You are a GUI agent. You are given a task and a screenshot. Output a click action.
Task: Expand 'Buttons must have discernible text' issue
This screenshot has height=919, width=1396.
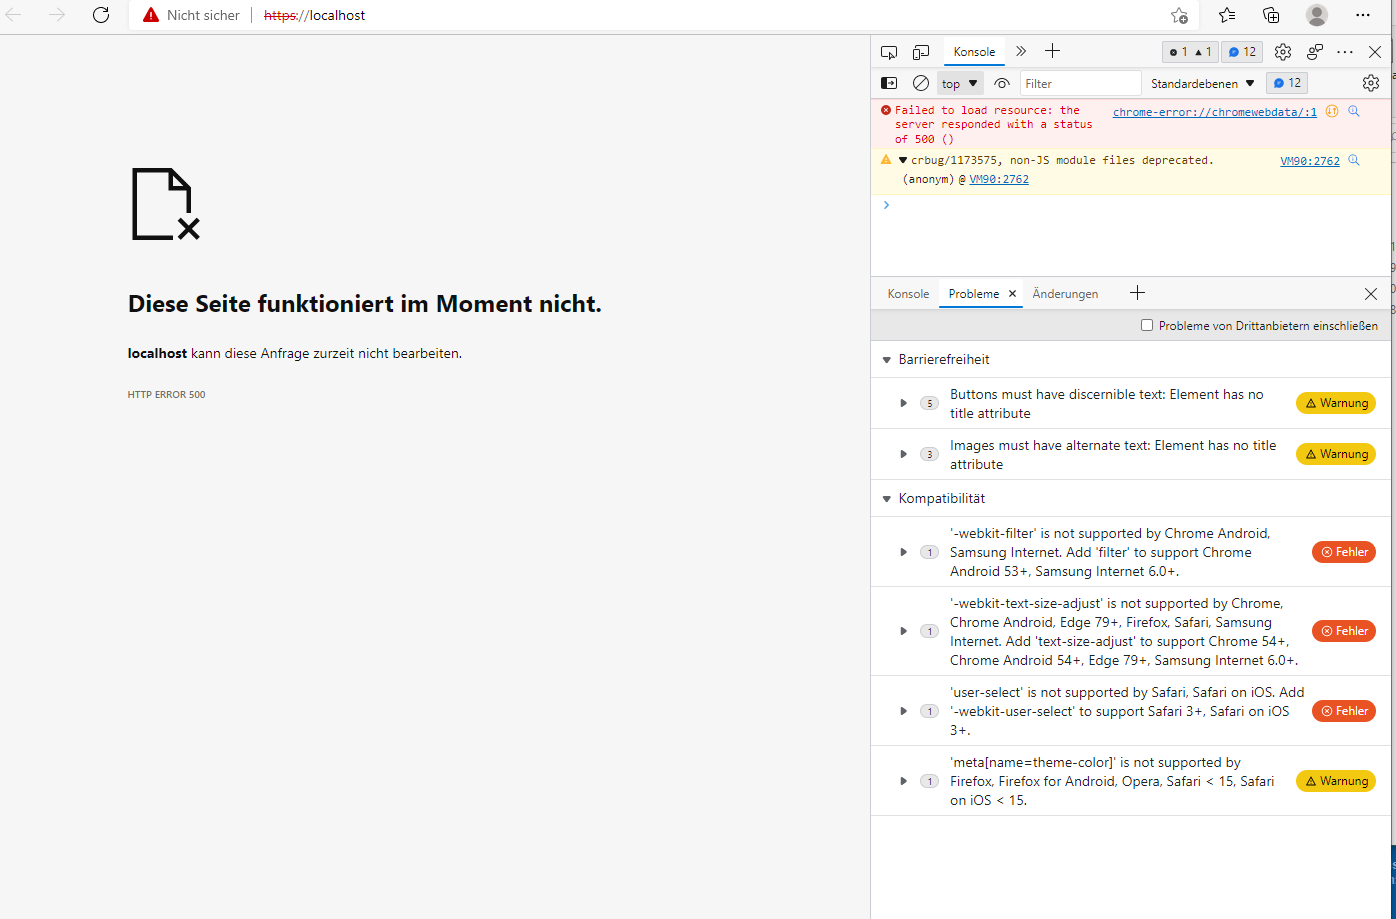pyautogui.click(x=903, y=403)
